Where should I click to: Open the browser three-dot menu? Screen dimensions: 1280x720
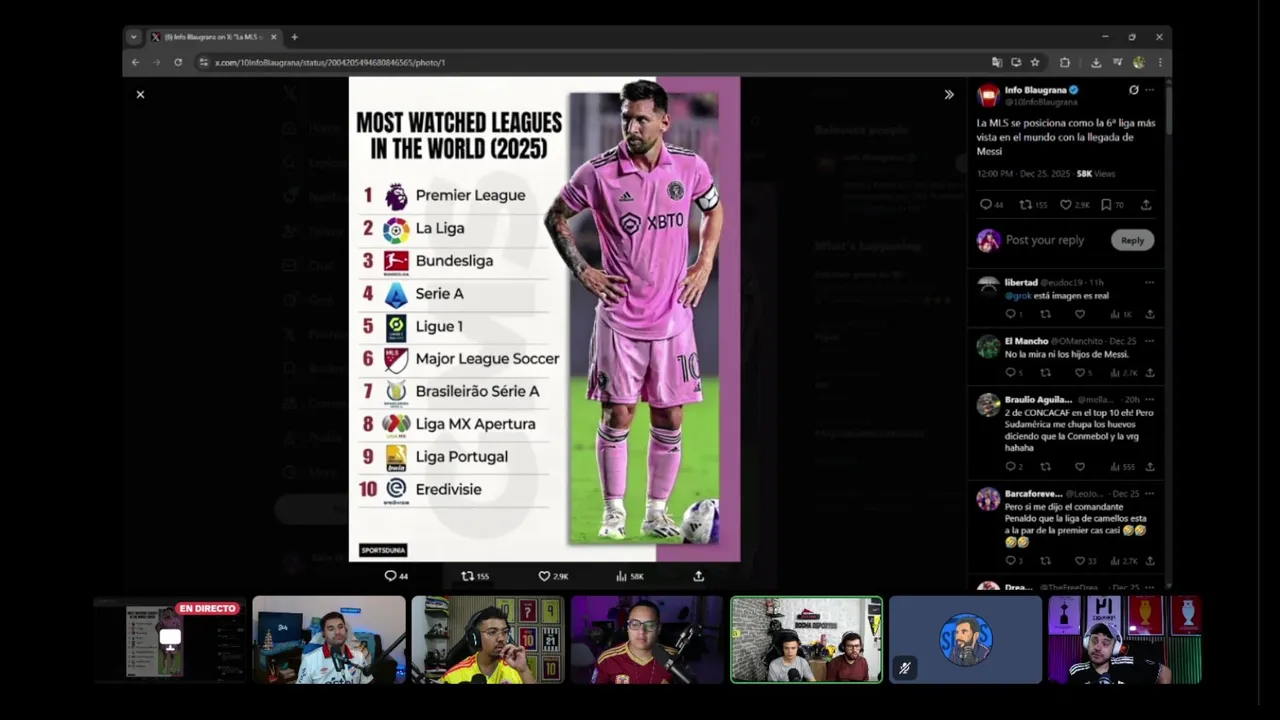click(x=1160, y=62)
